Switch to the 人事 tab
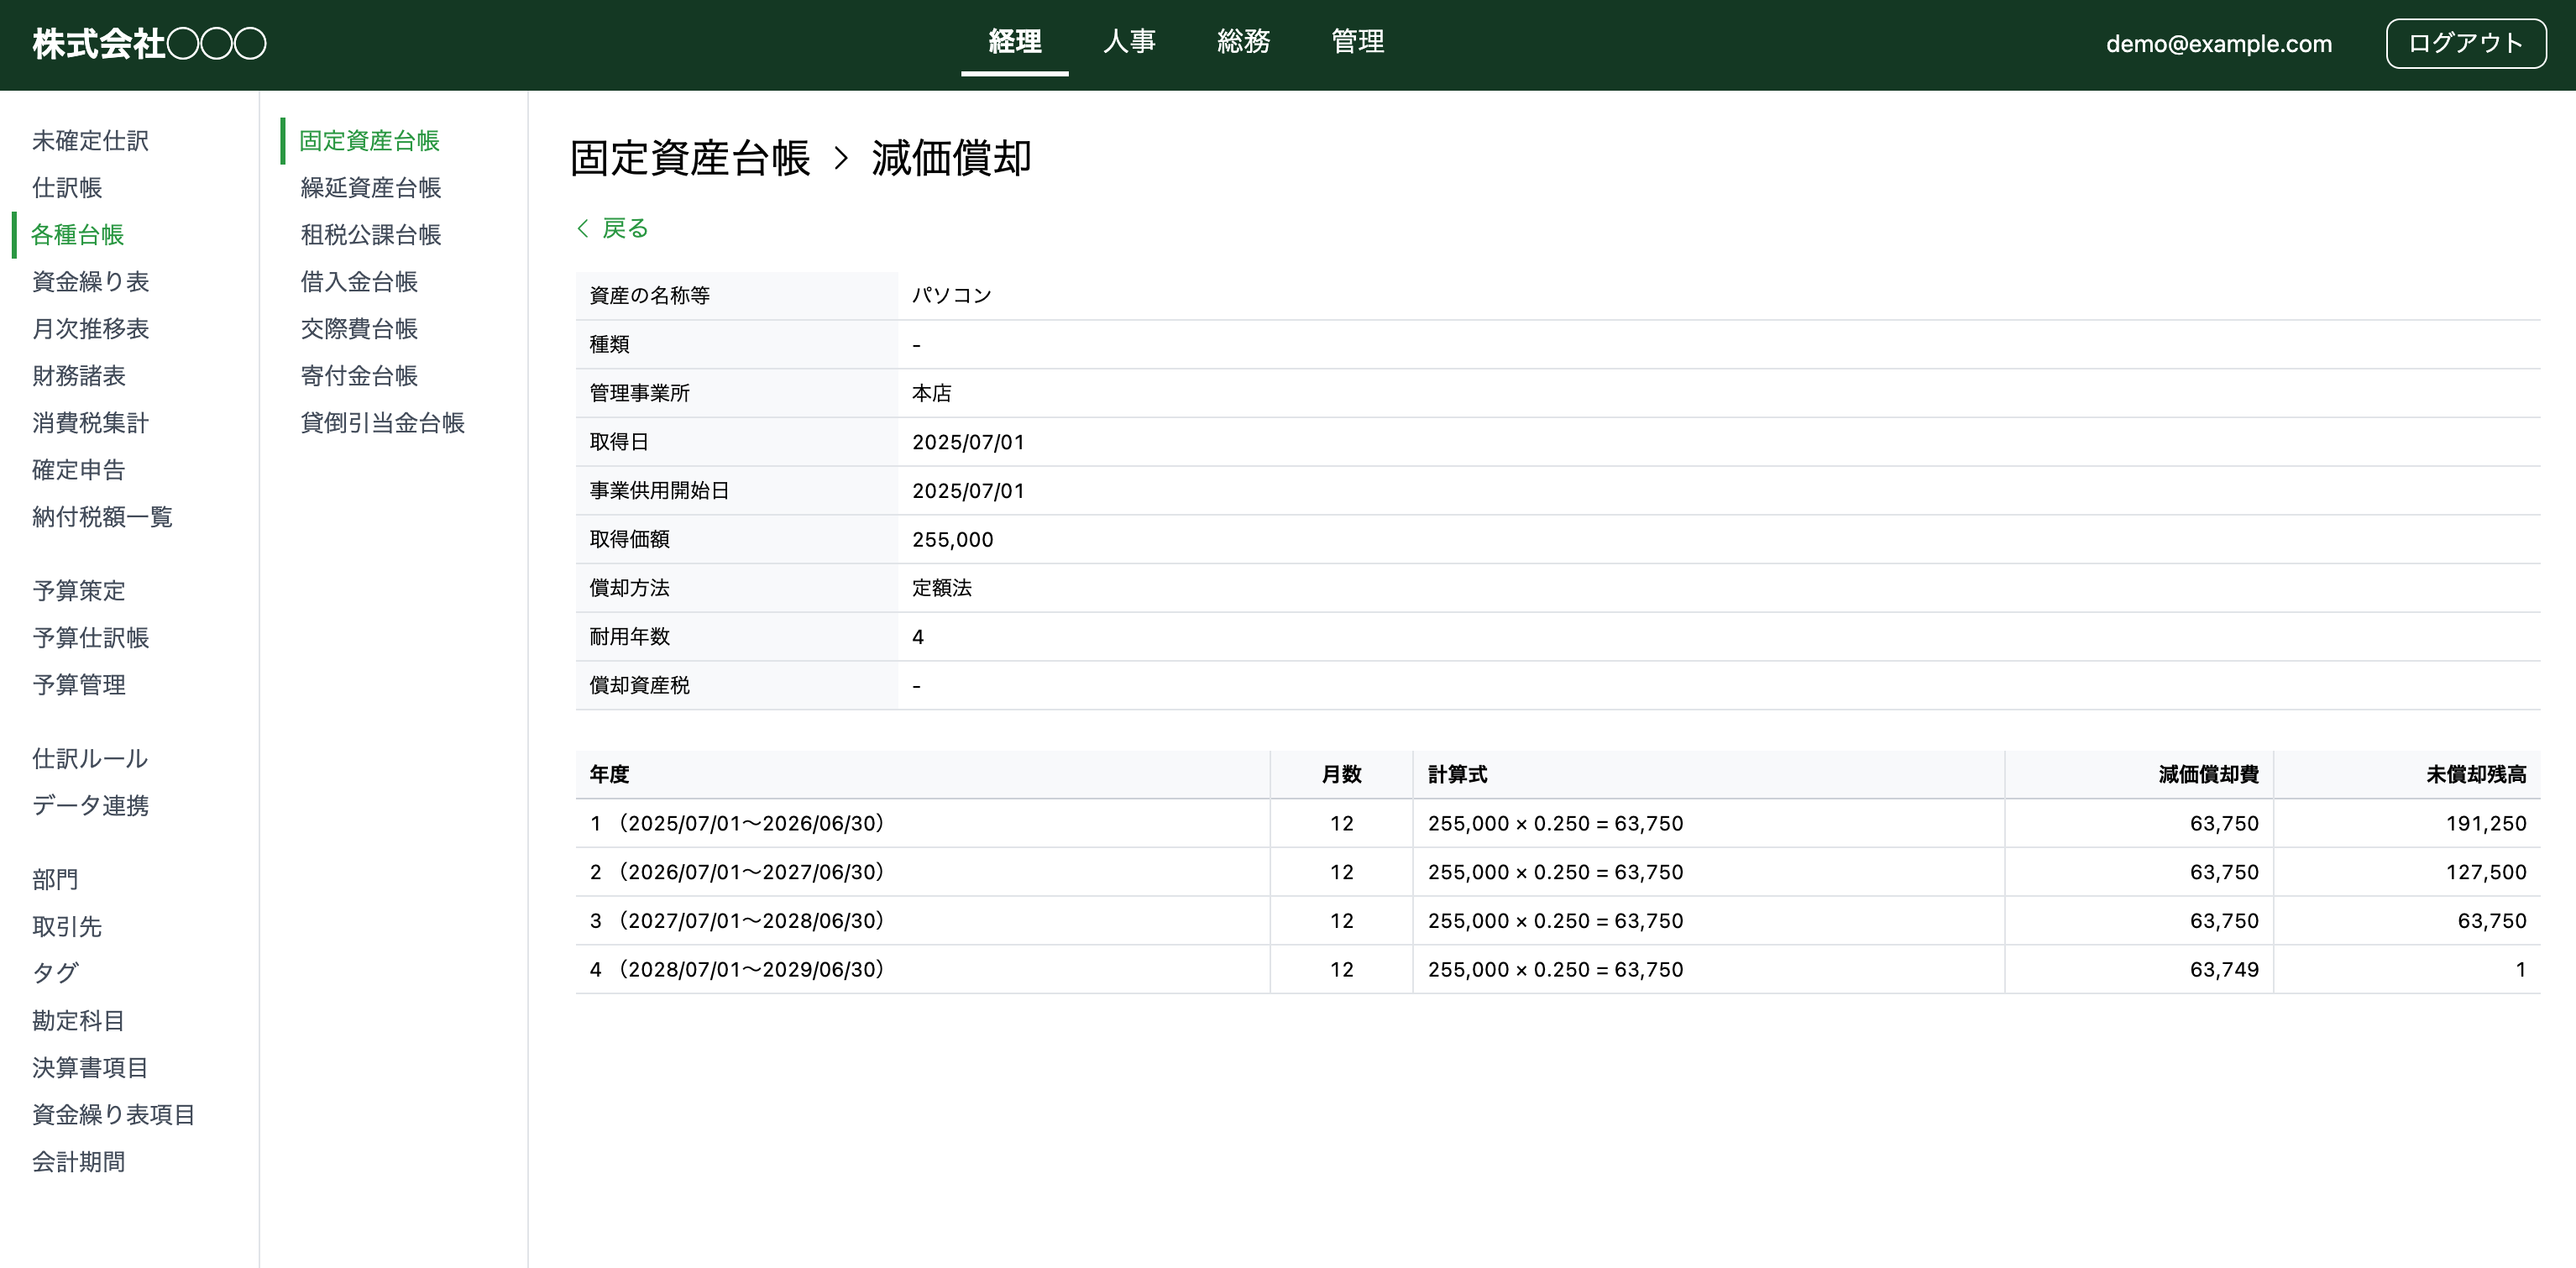 pyautogui.click(x=1130, y=42)
